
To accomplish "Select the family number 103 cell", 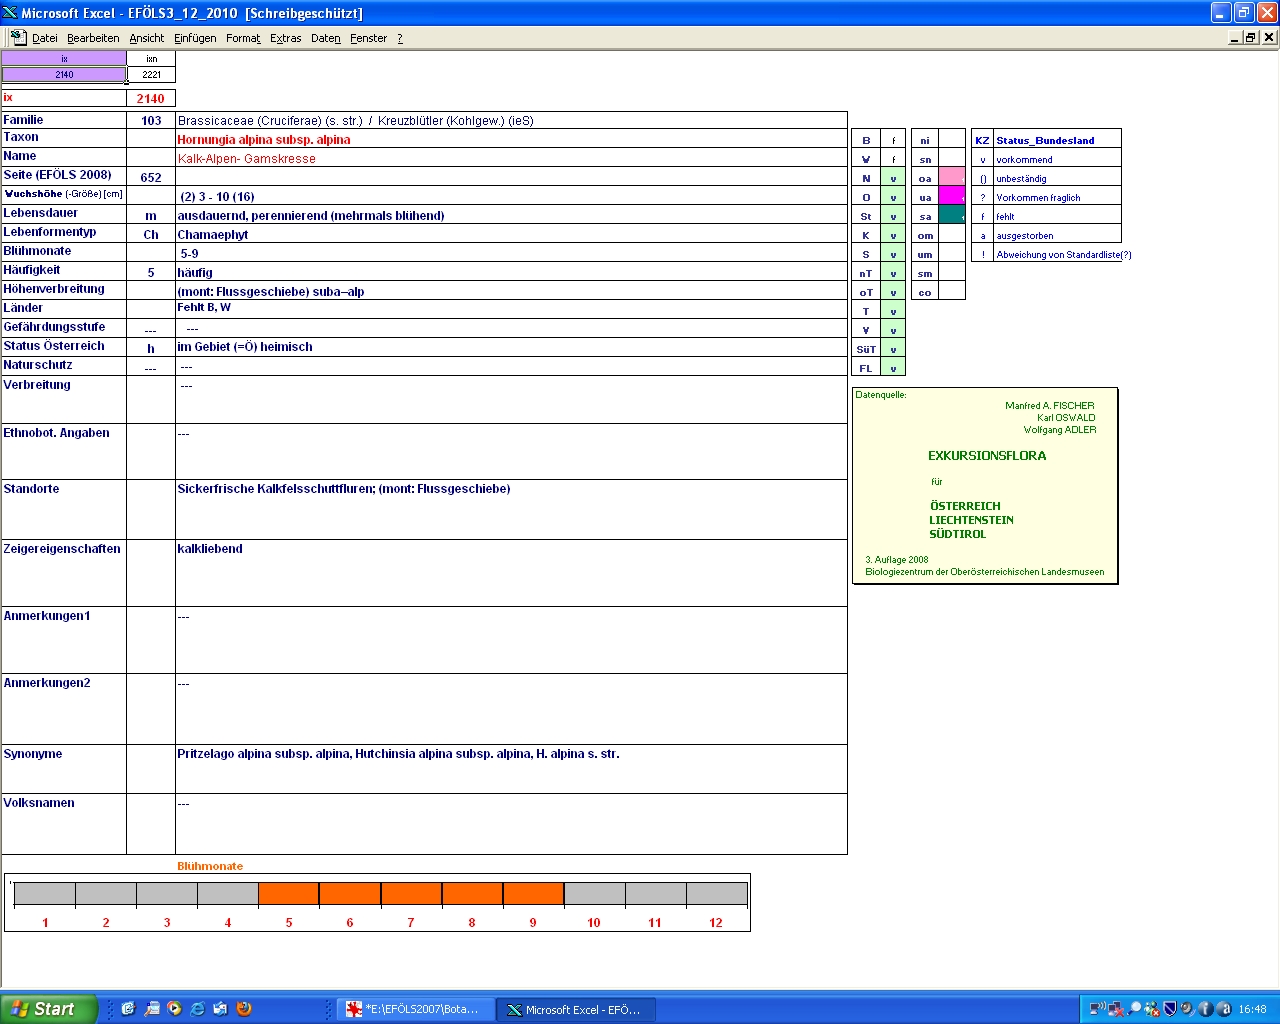I will [x=151, y=120].
